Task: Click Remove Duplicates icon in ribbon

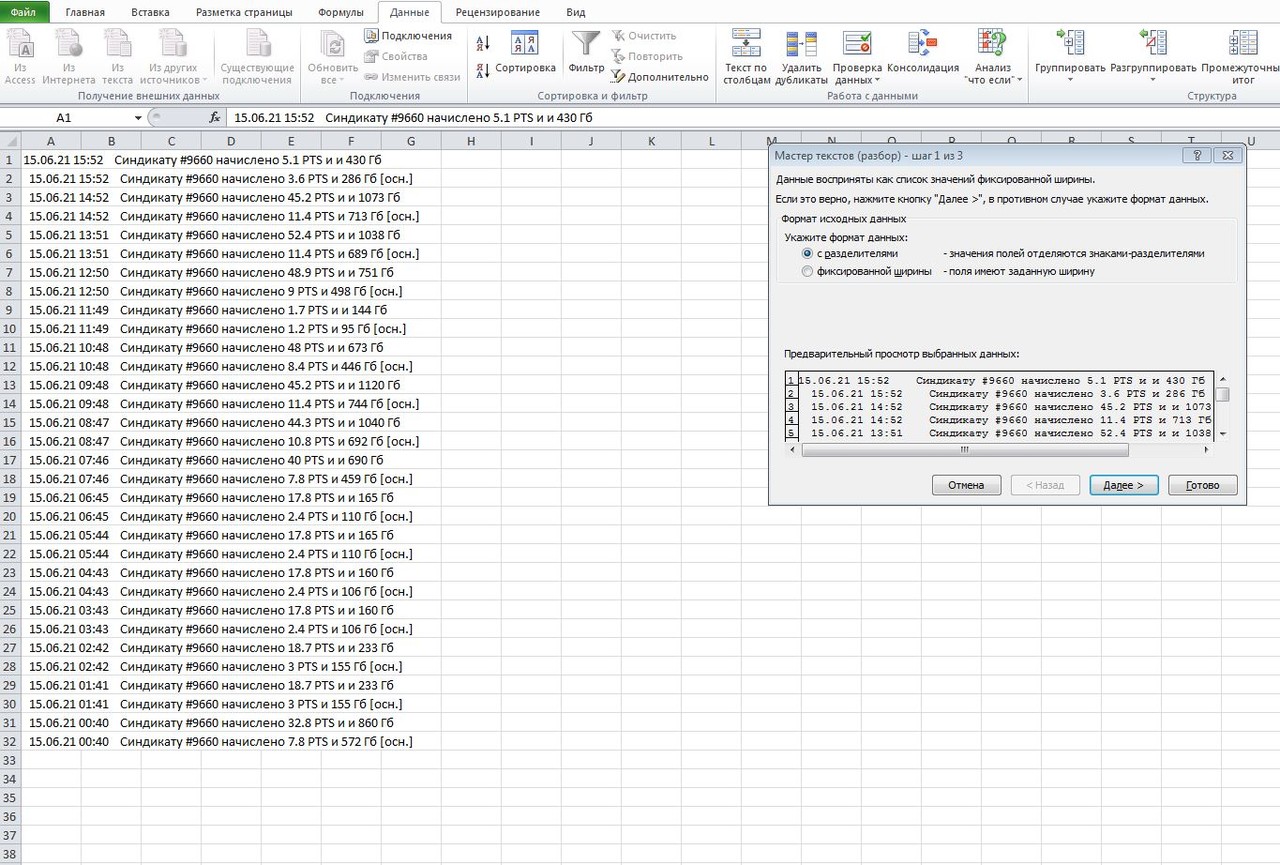Action: coord(801,42)
